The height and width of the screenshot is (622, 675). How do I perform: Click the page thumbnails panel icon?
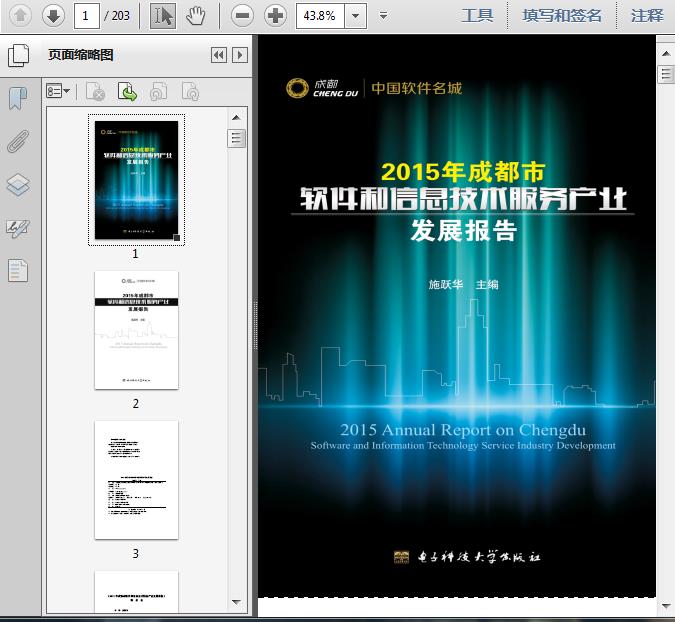pyautogui.click(x=19, y=55)
